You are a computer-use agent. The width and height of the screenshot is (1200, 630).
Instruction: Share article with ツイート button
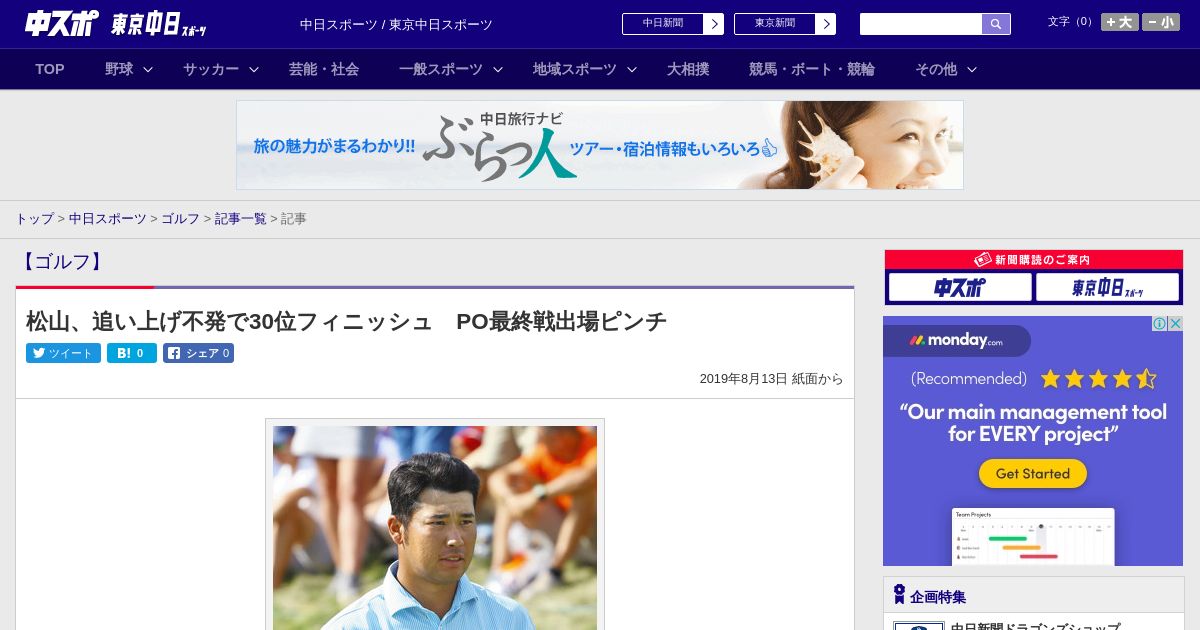[x=63, y=353]
